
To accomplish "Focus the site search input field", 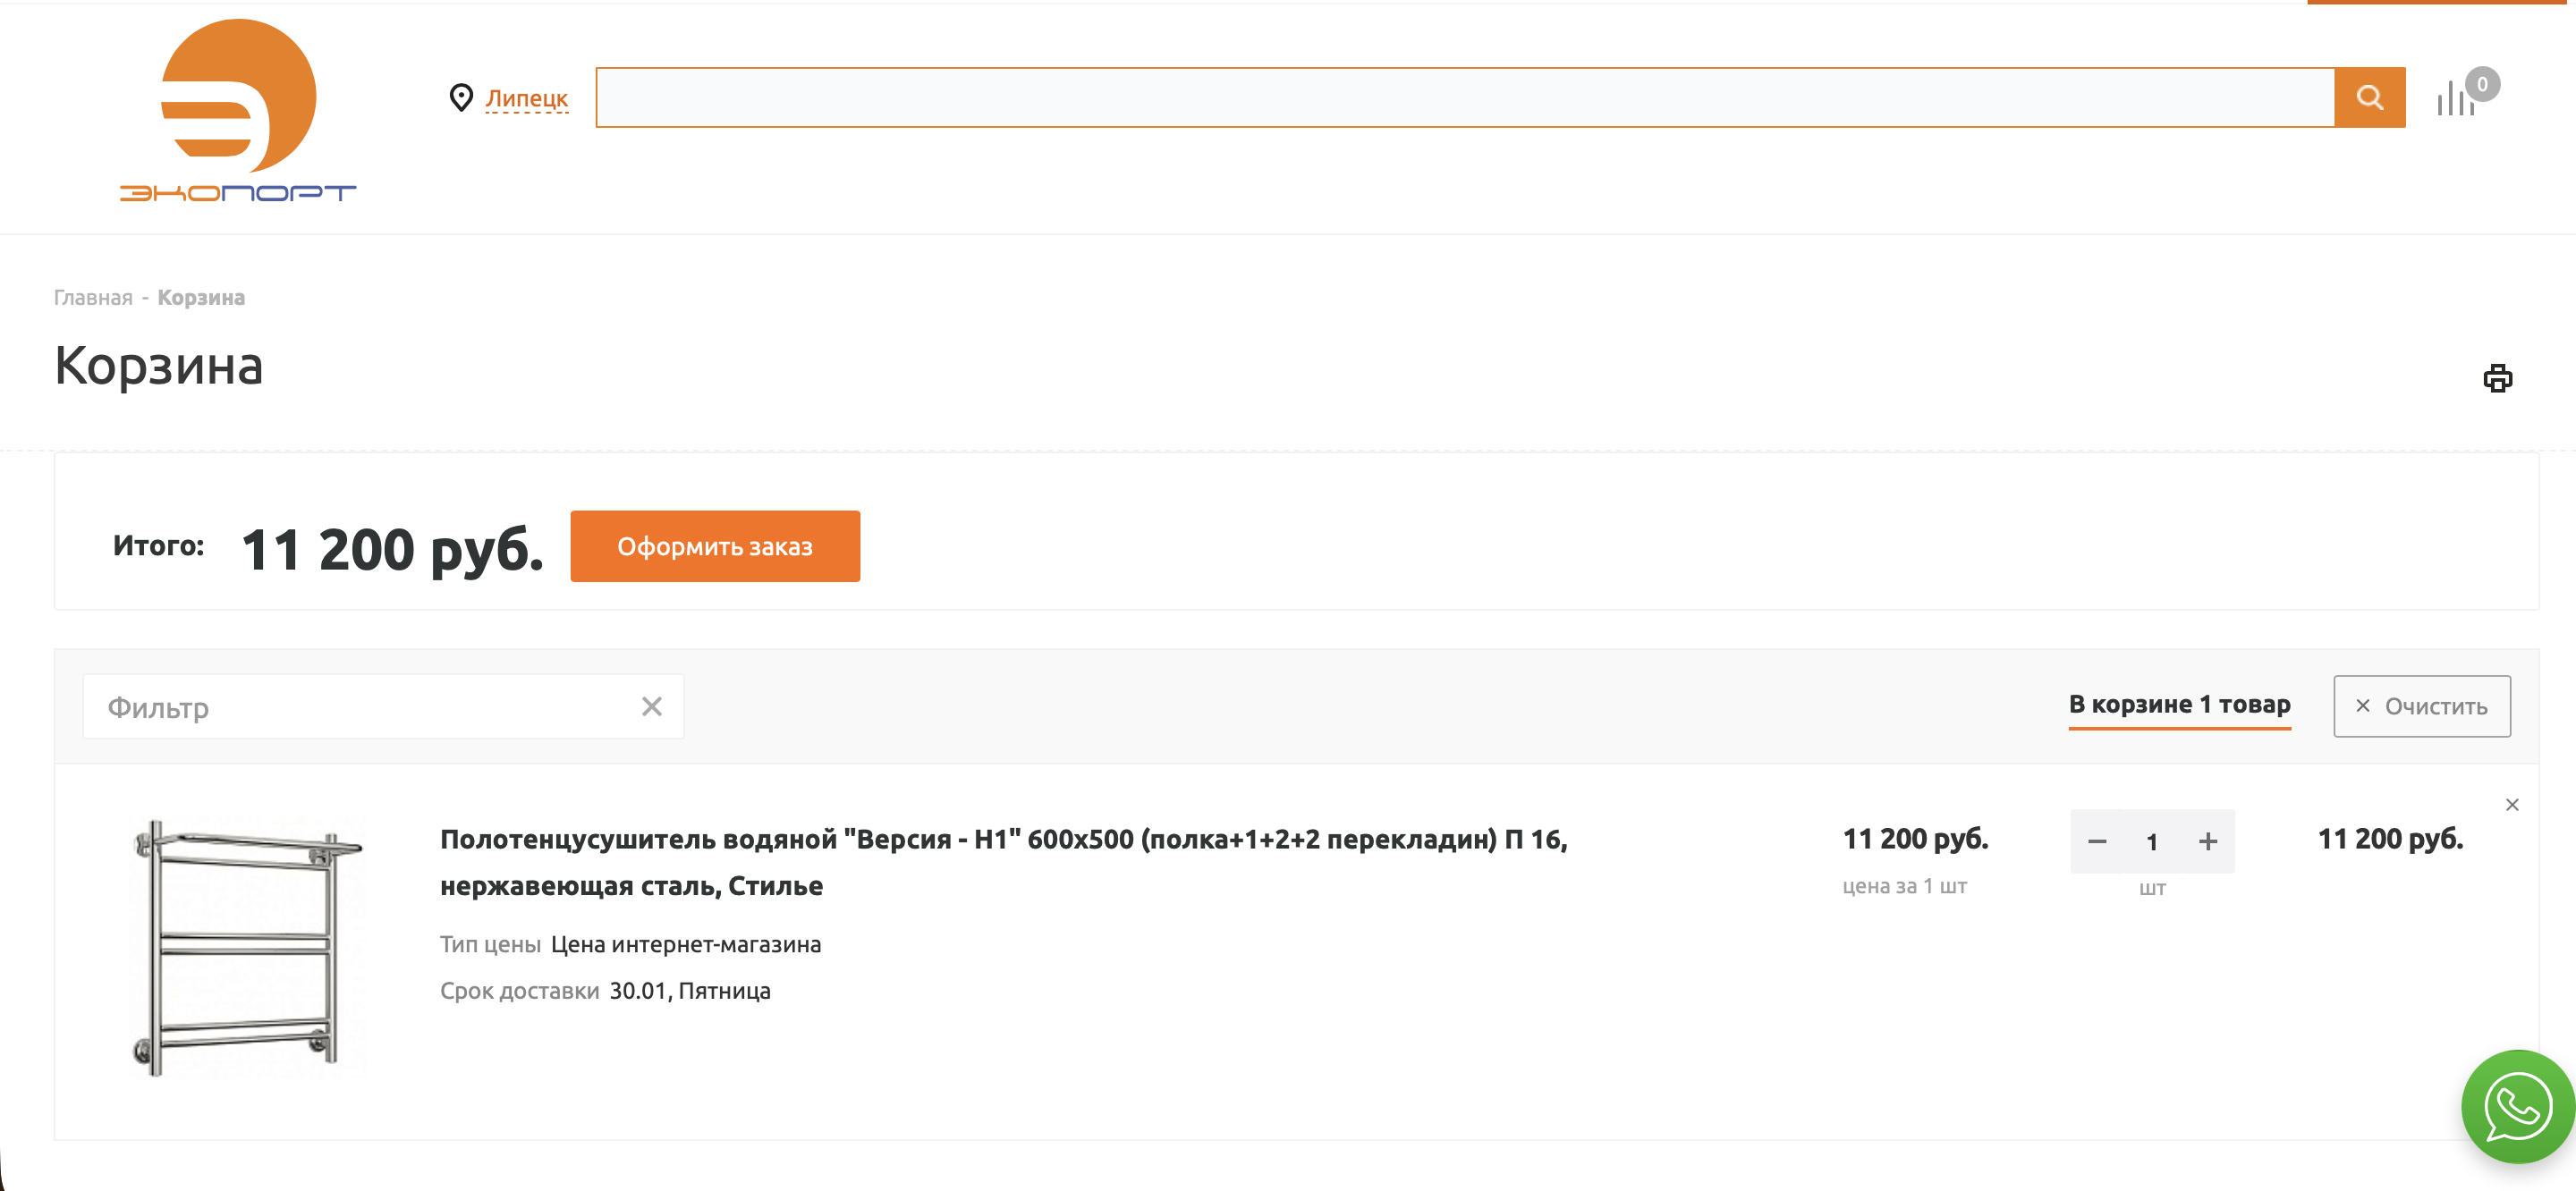I will [x=1464, y=97].
